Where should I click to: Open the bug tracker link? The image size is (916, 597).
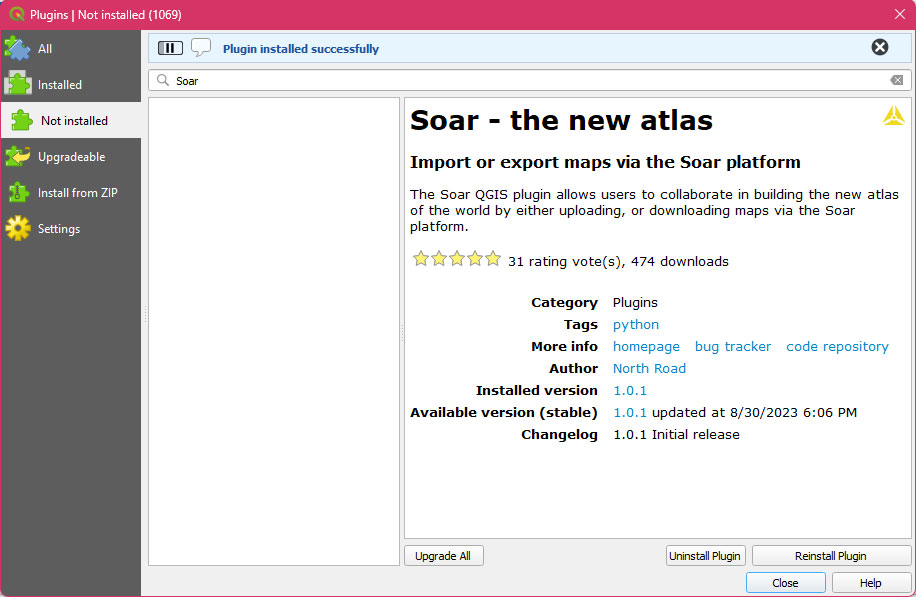coord(733,347)
